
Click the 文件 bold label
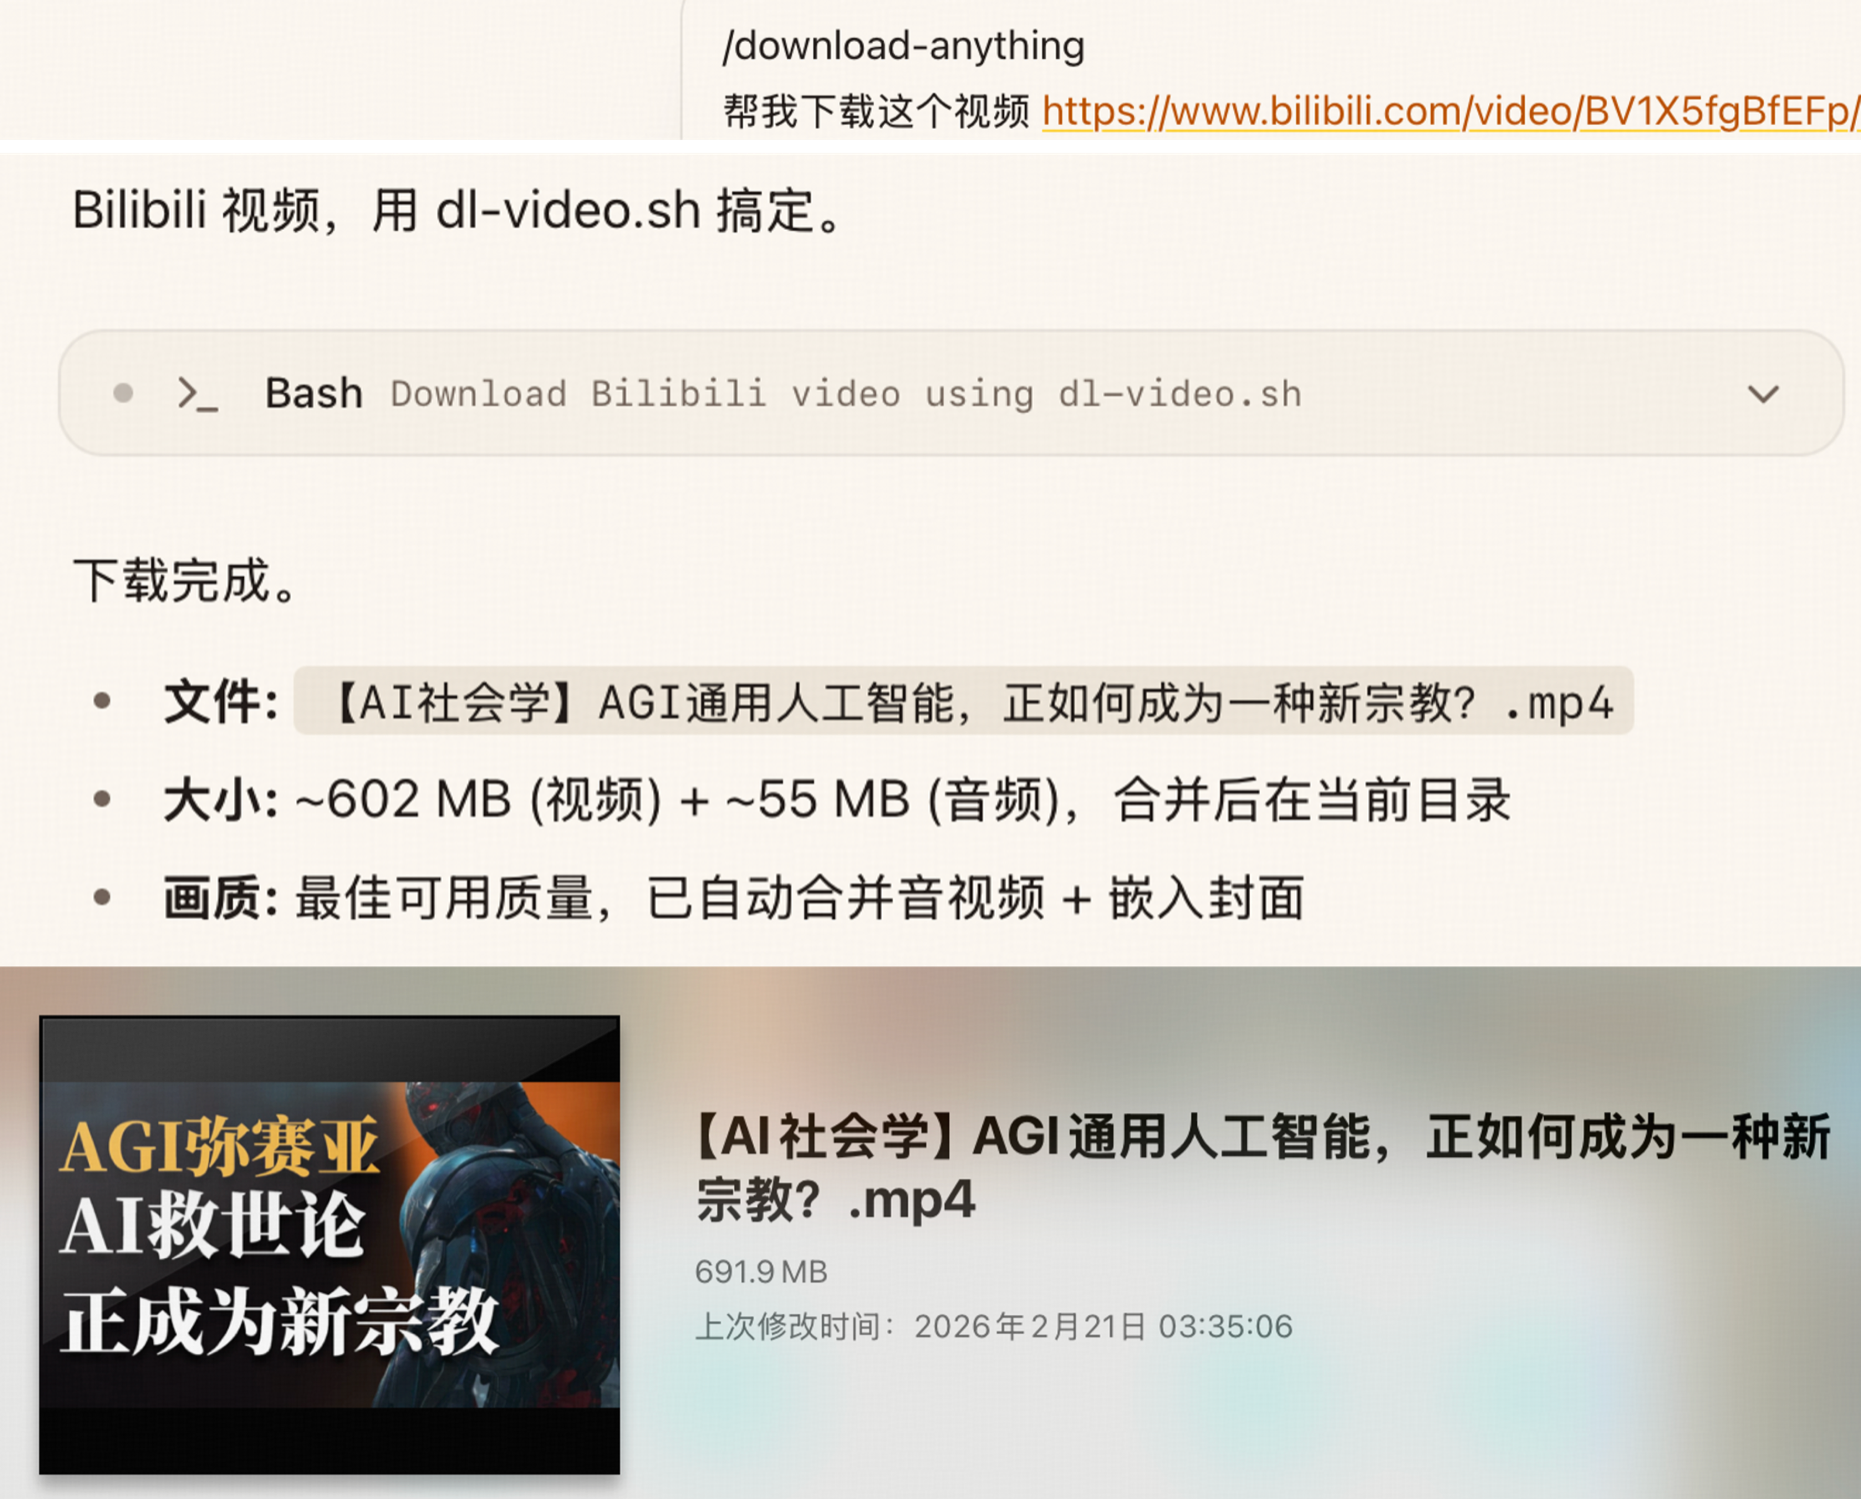point(220,702)
